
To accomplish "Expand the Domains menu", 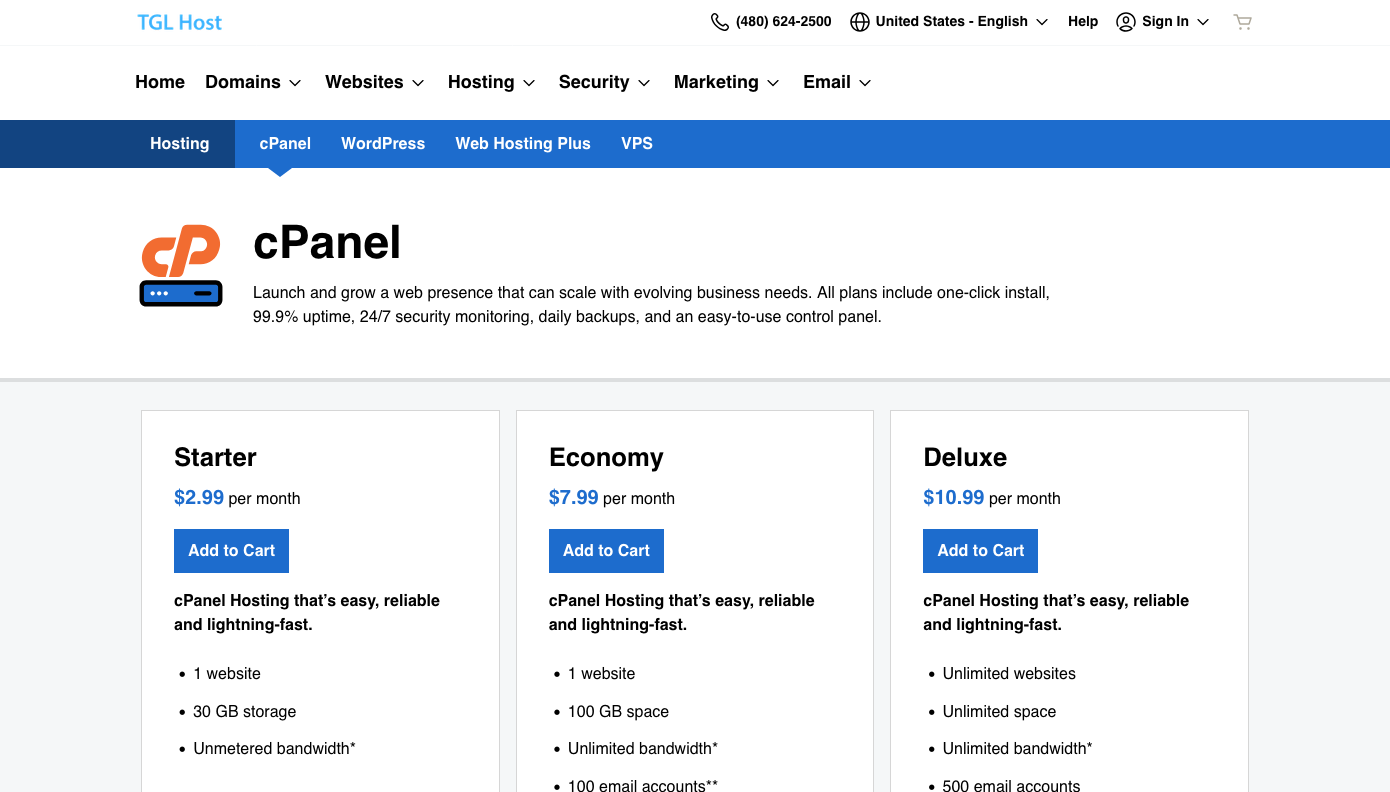I will 253,82.
